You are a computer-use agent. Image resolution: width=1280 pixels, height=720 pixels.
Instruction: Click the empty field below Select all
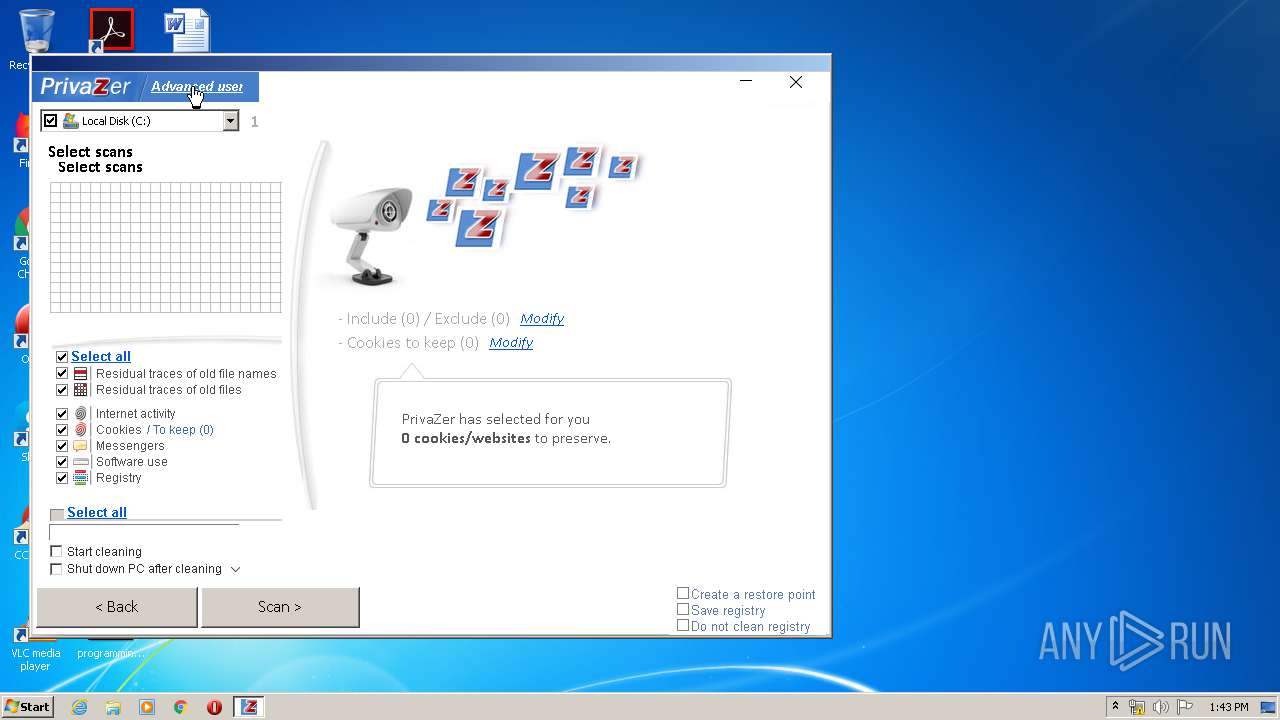pos(144,532)
